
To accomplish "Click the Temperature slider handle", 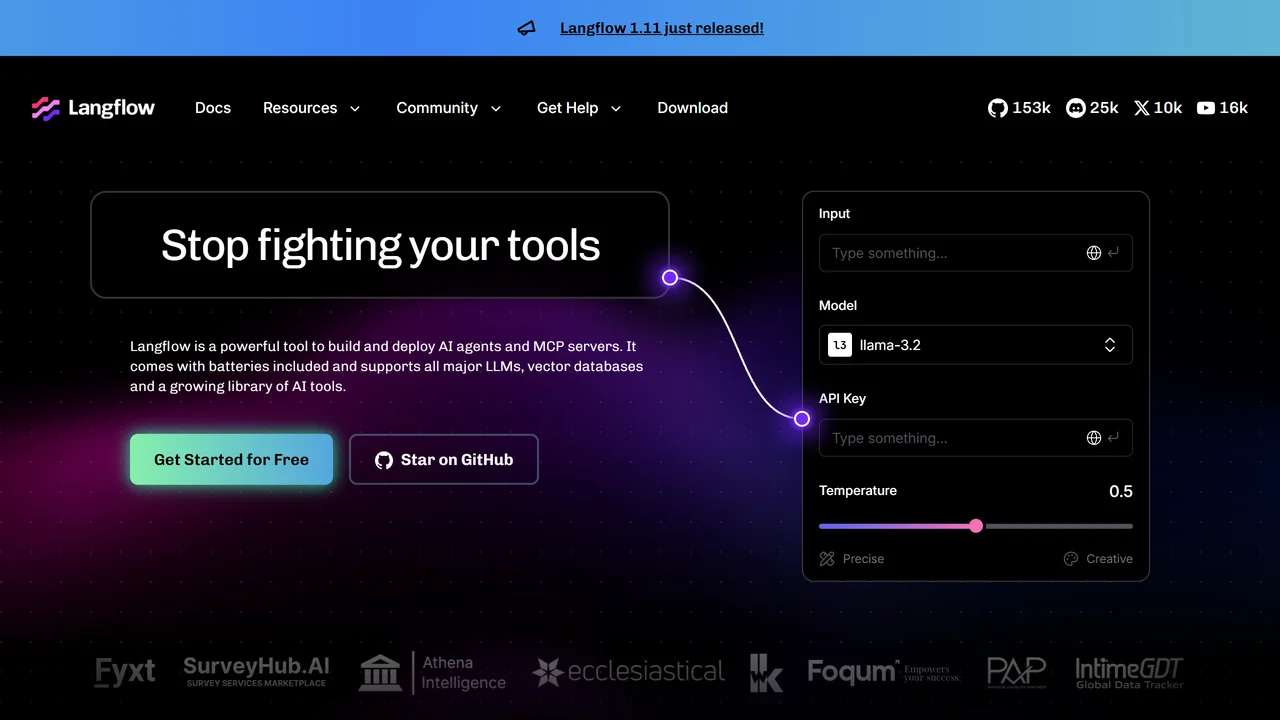I will [x=976, y=526].
